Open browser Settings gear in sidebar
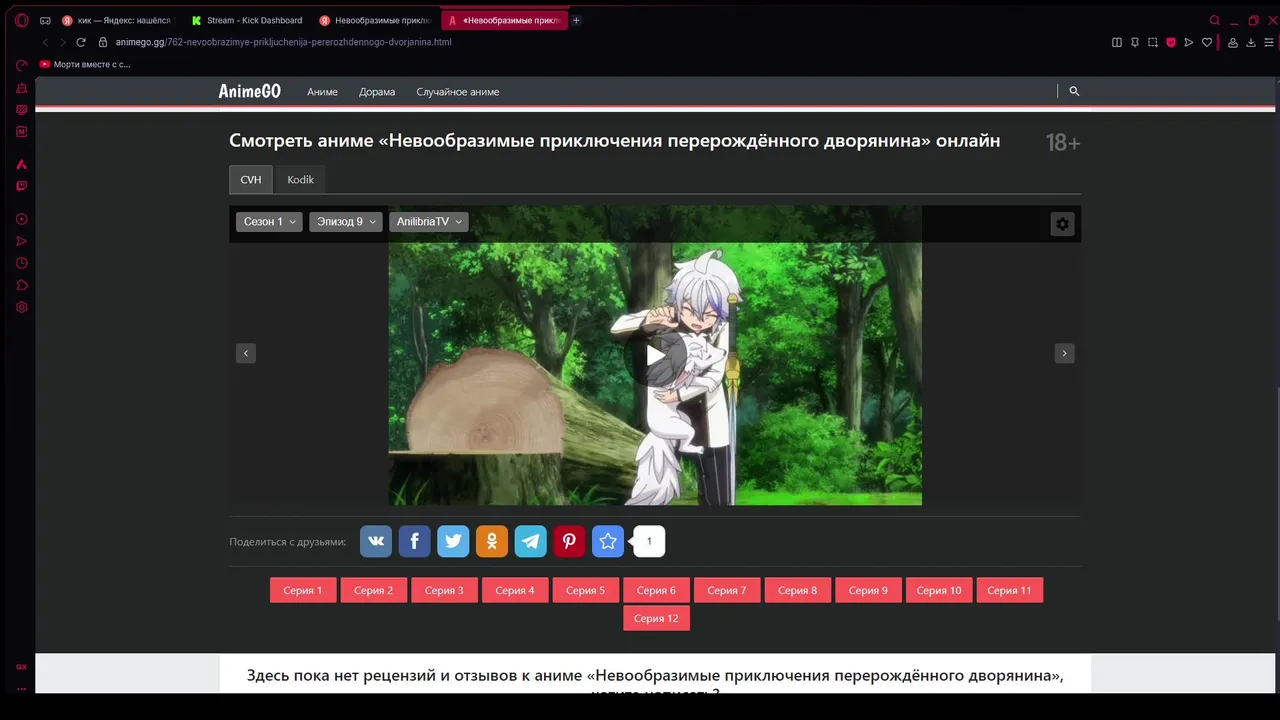 tap(21, 307)
